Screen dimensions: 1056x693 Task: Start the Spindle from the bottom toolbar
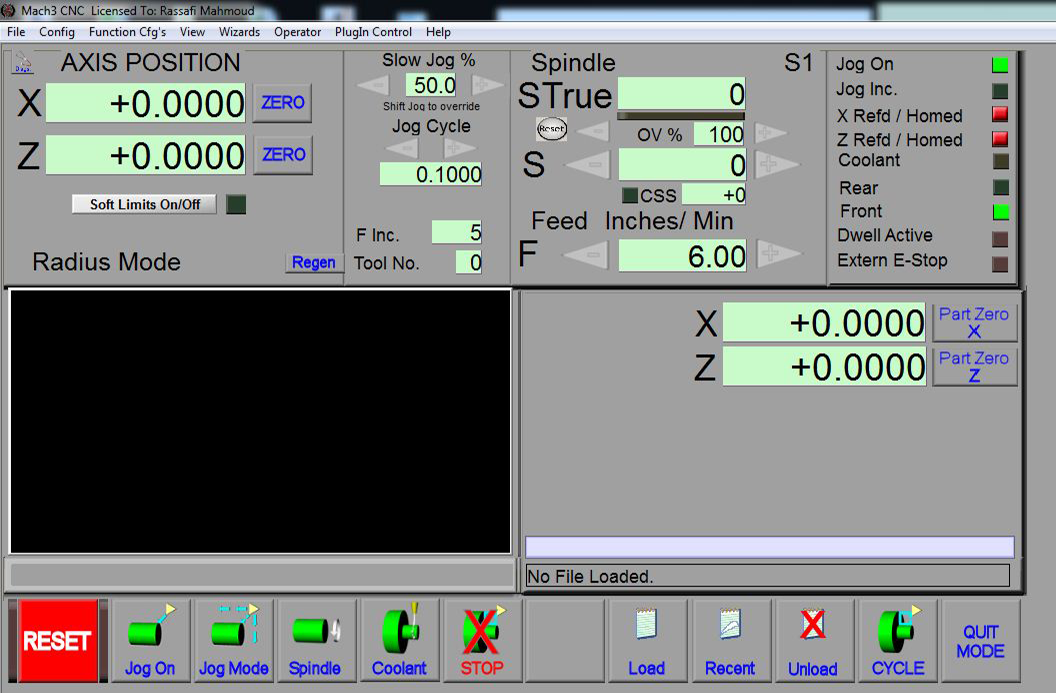(315, 640)
